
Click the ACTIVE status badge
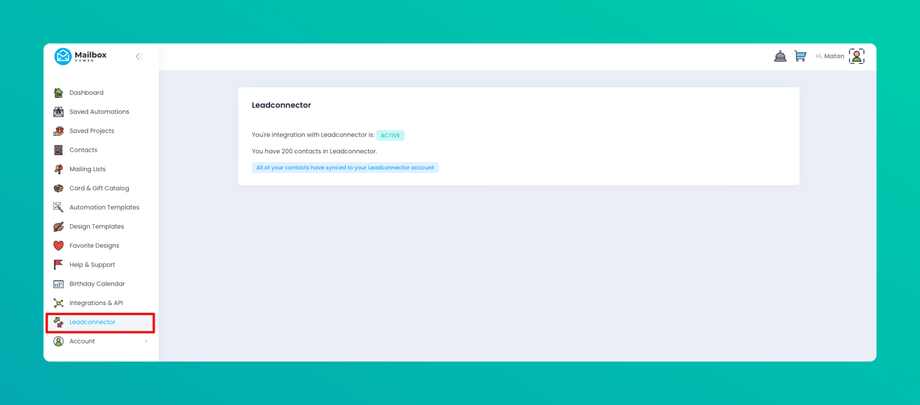(391, 136)
